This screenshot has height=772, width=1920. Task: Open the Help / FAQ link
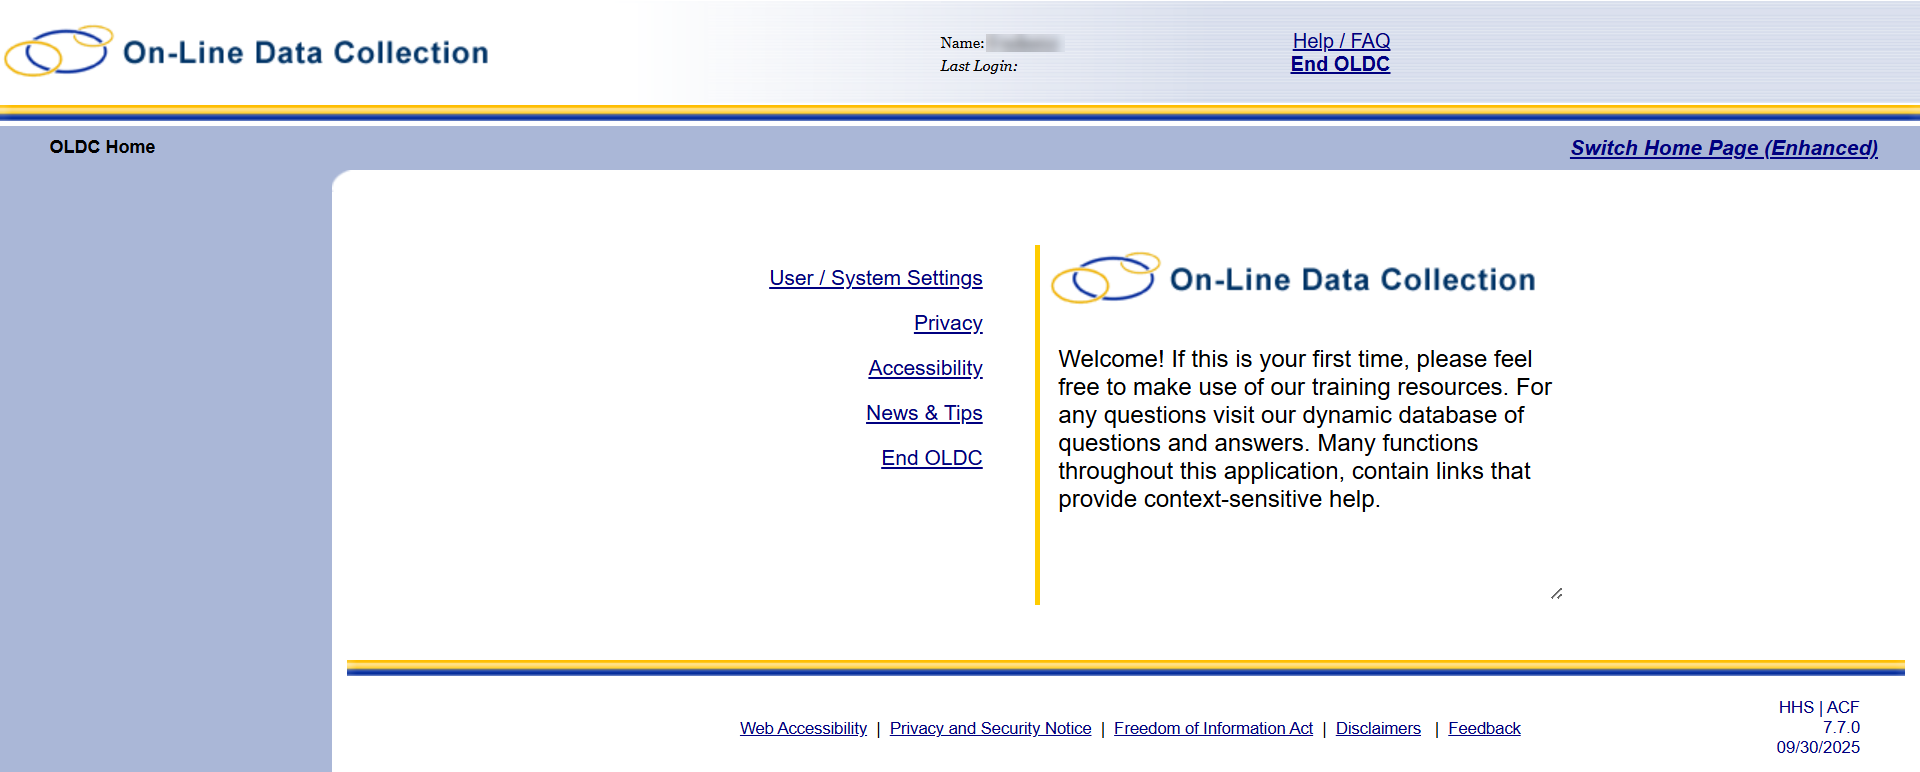click(x=1341, y=41)
